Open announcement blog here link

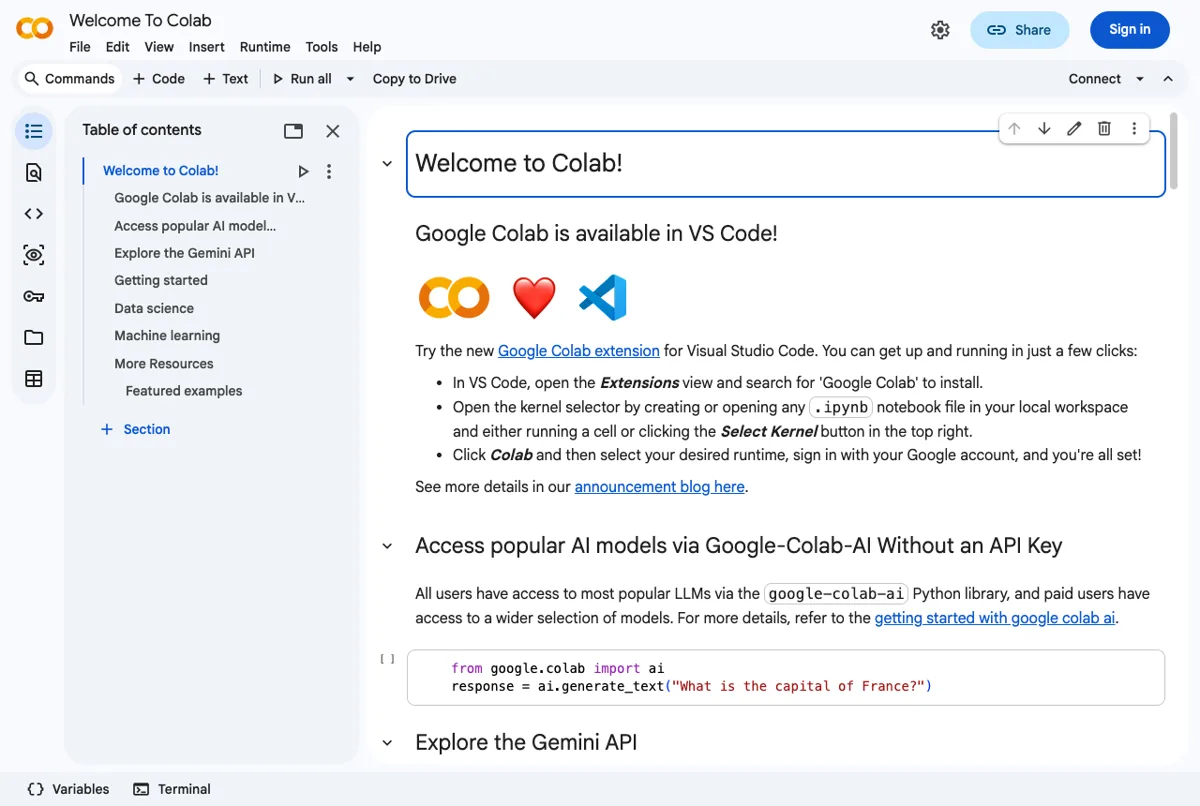tap(660, 487)
